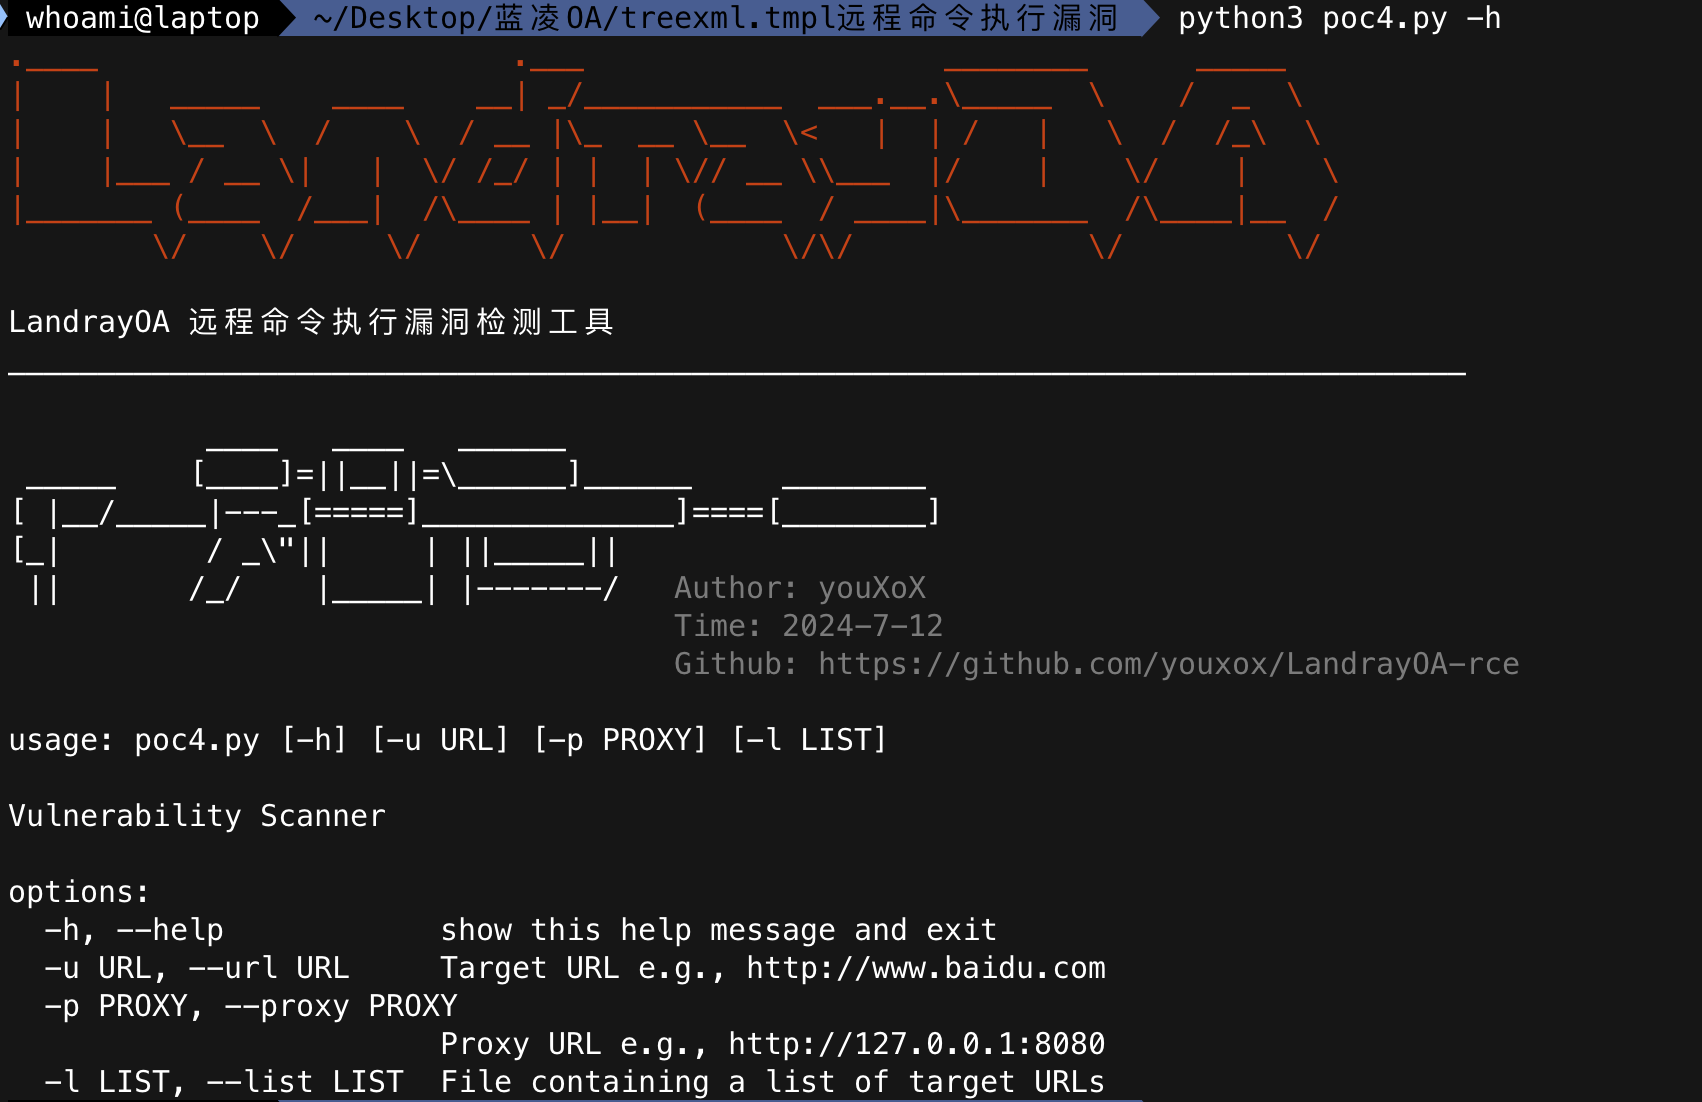
Task: Click 'File containing a list of target URLs'
Action: 772,1082
